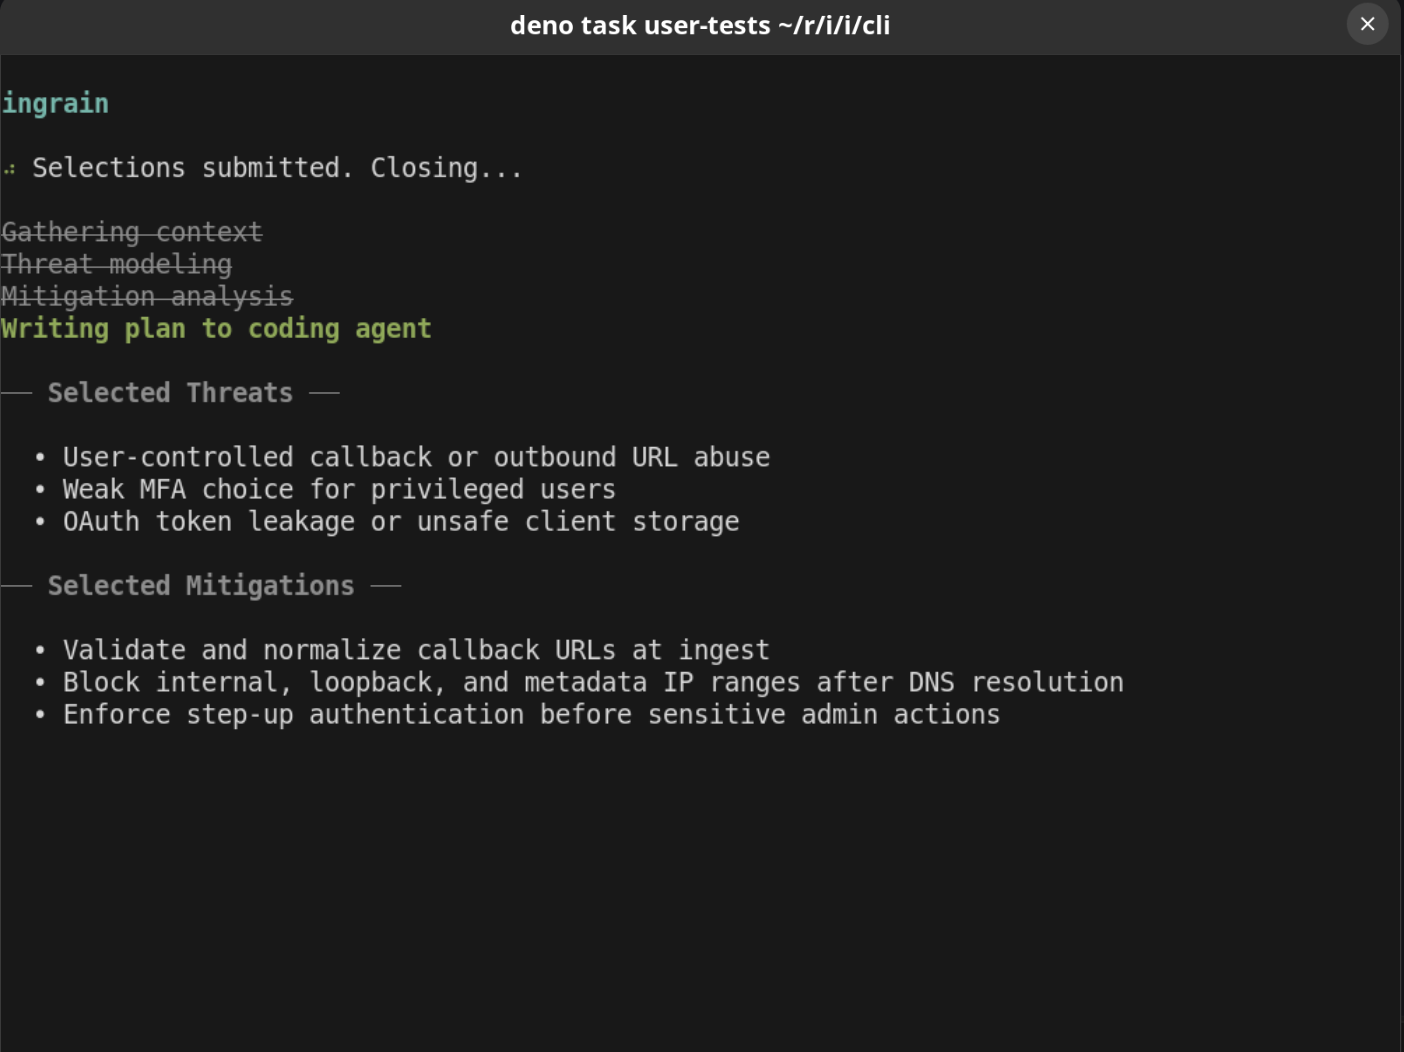Click the Selected Mitigations section heading
Screen dimensions: 1404x1052
(x=201, y=586)
